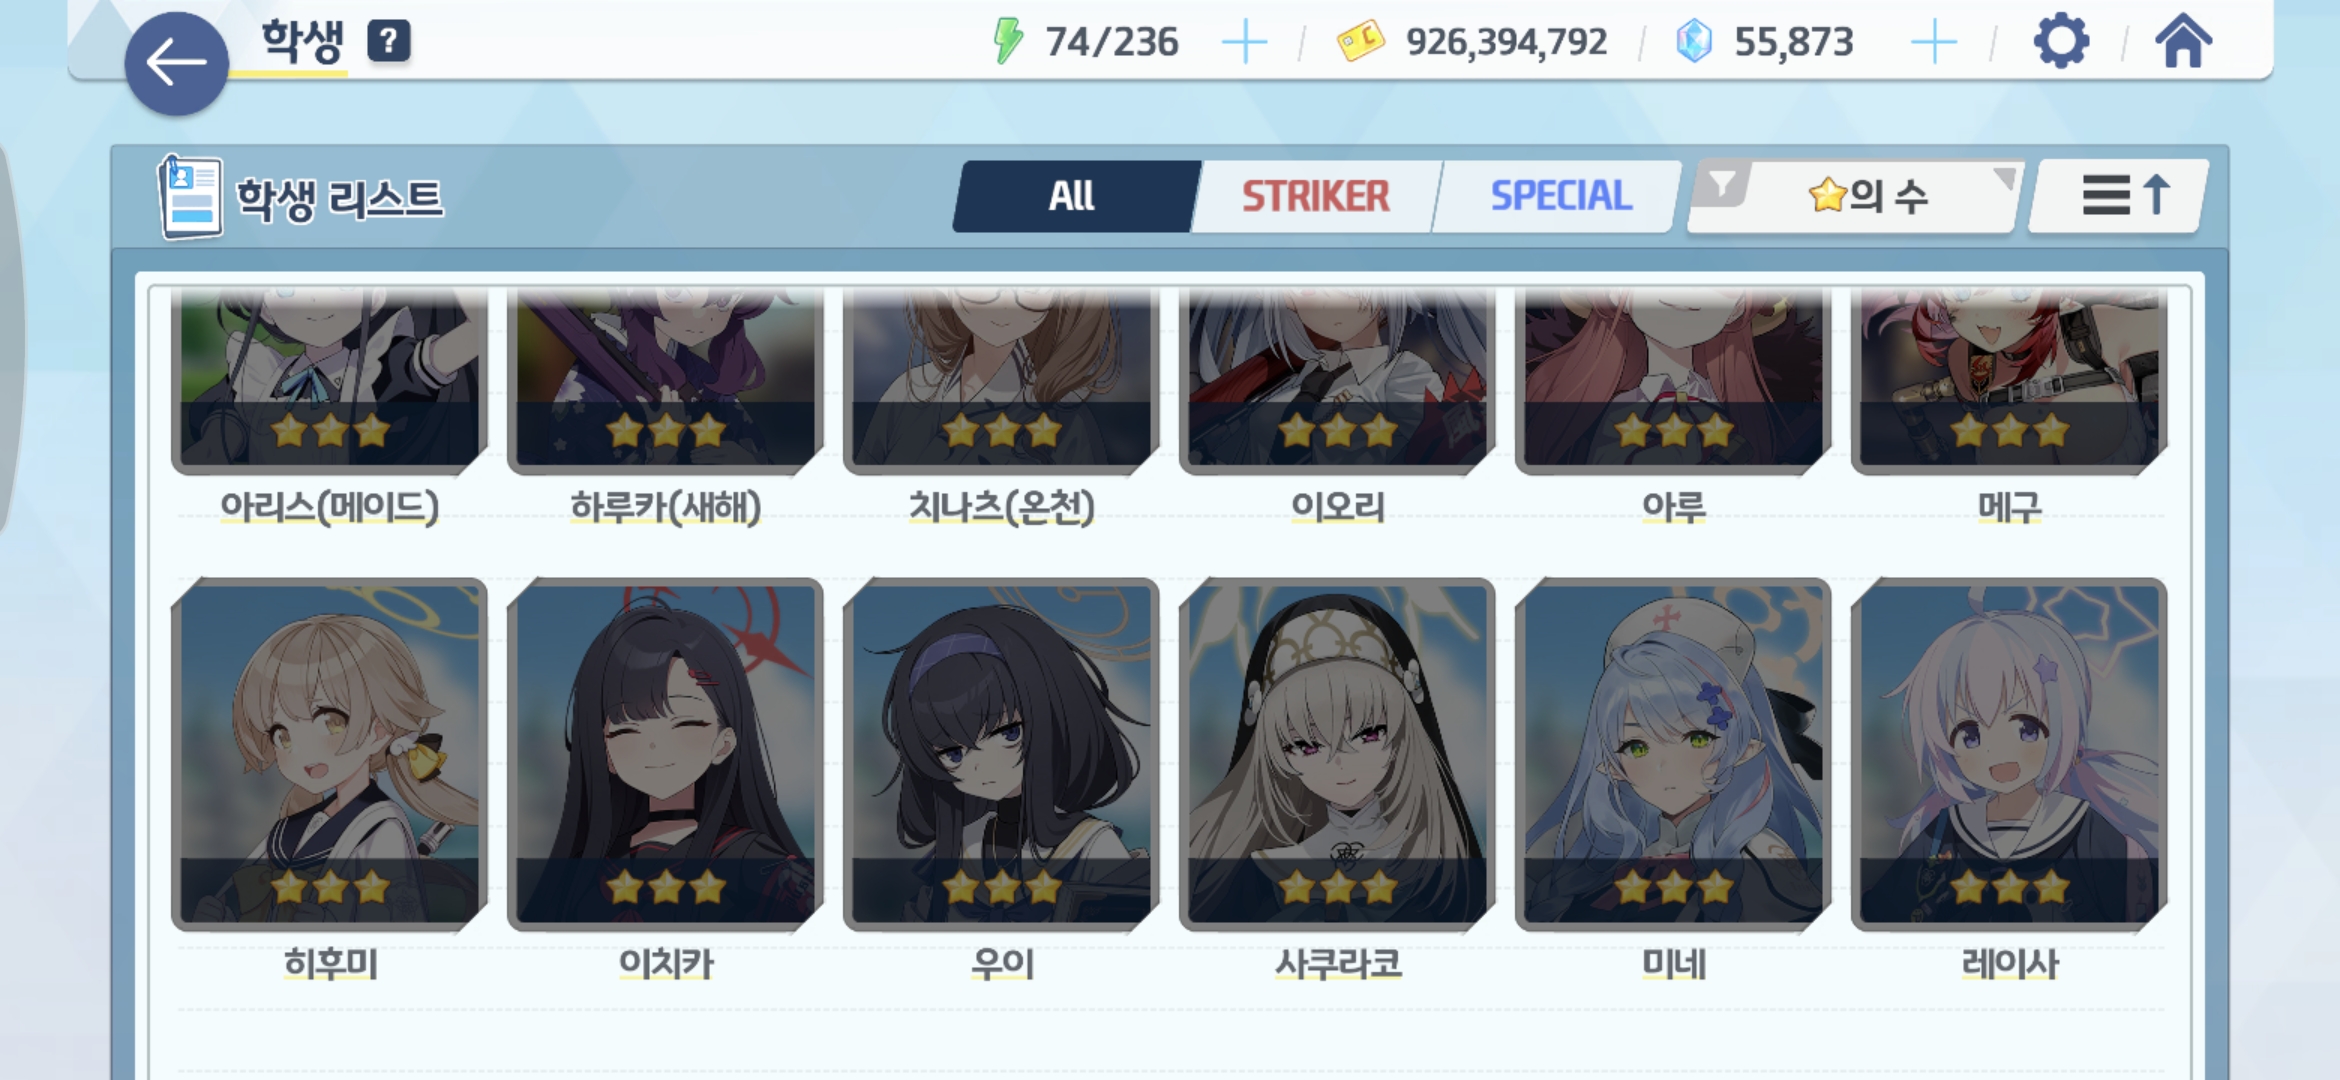
Task: Click the credits currency icon
Action: pyautogui.click(x=1360, y=42)
